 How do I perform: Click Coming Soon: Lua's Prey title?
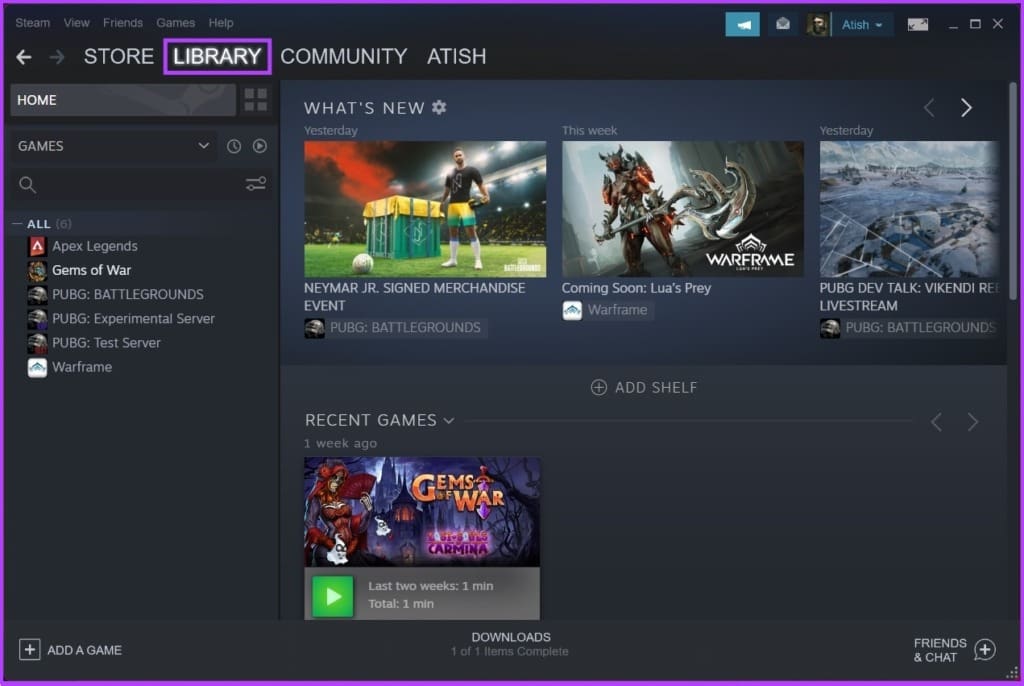click(636, 288)
